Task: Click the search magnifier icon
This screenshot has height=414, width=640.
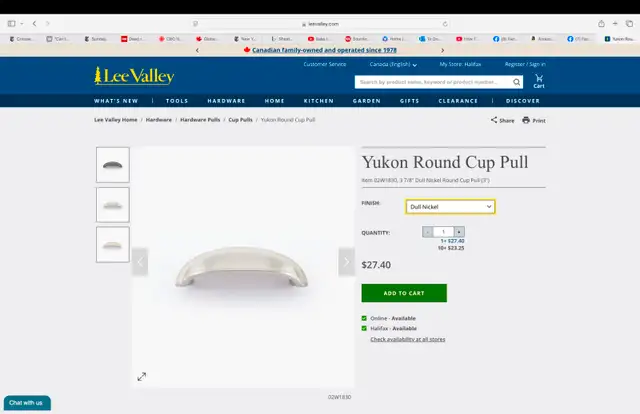Action: click(x=516, y=82)
